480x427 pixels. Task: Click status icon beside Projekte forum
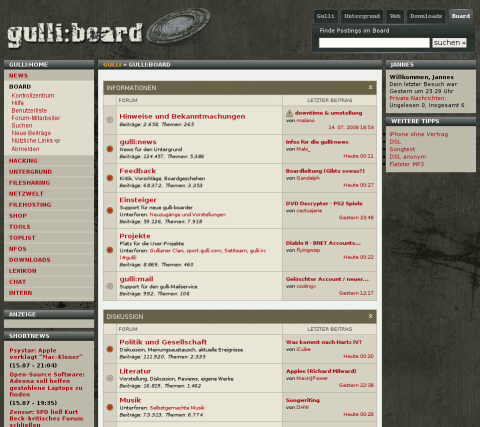click(110, 250)
